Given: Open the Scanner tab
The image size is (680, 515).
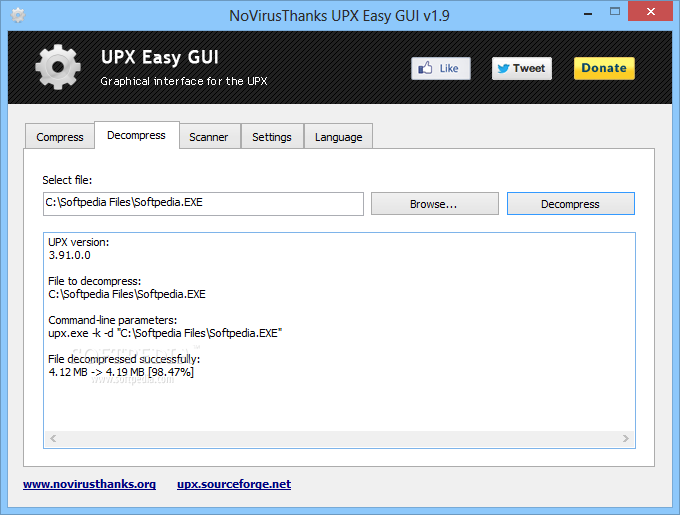Looking at the screenshot, I should 209,137.
